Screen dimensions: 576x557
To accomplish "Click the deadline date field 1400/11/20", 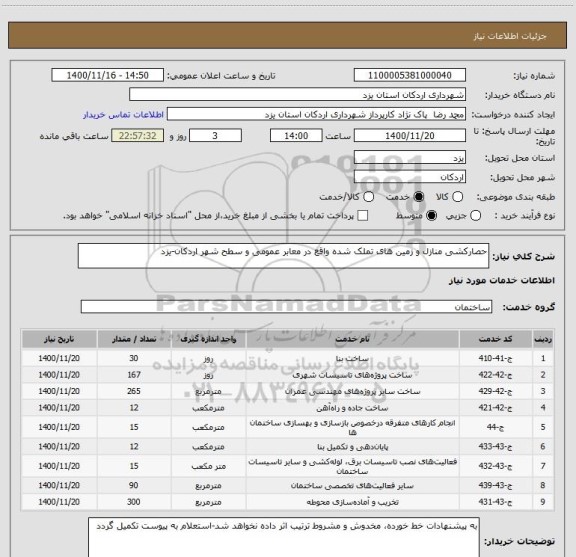I will coord(410,136).
